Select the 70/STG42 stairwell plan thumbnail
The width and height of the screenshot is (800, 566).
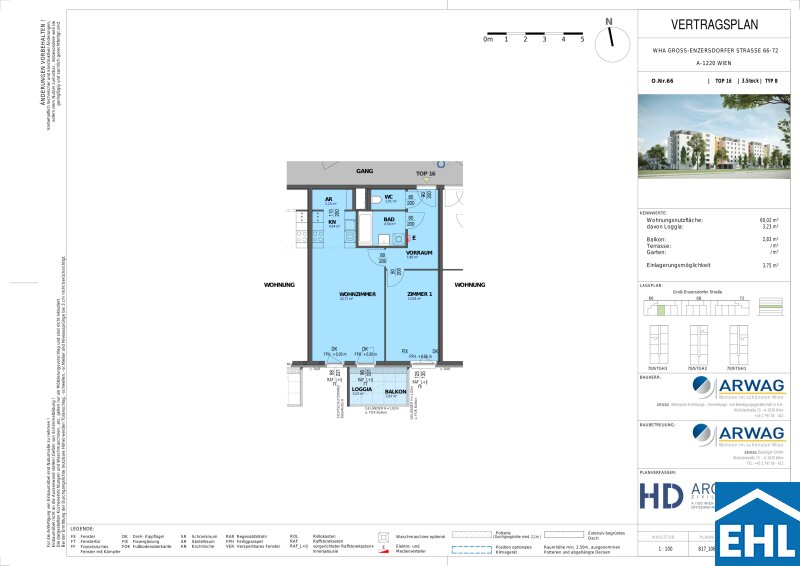698,344
